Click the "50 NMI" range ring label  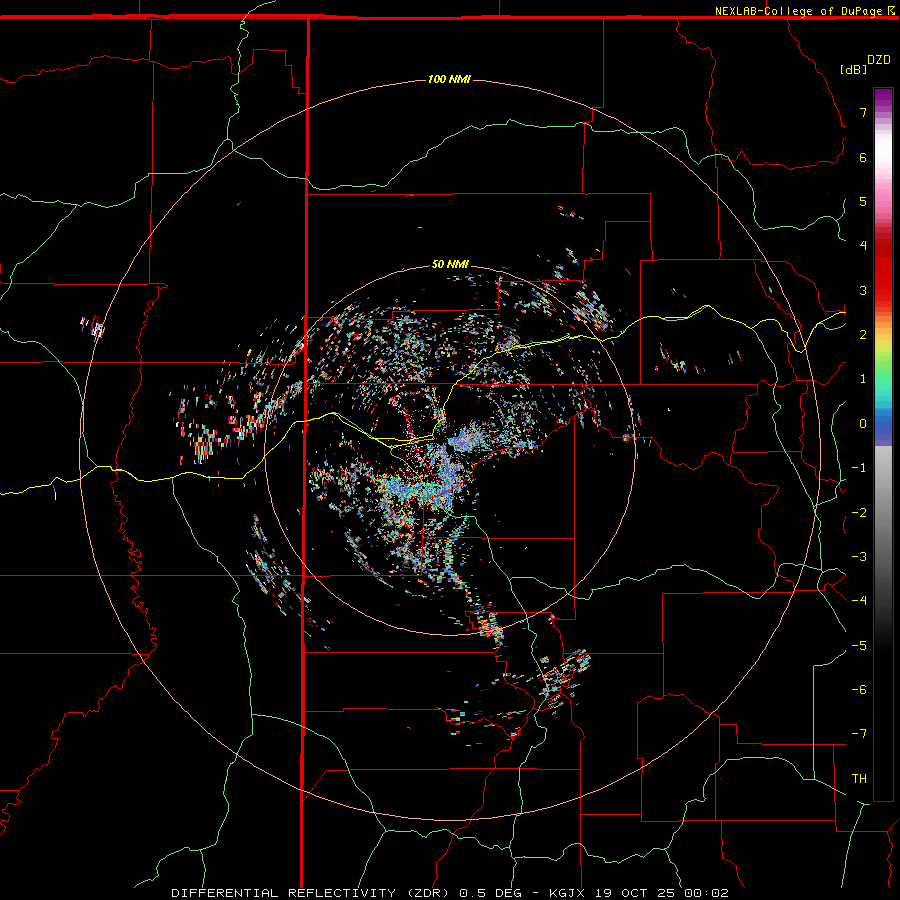450,264
